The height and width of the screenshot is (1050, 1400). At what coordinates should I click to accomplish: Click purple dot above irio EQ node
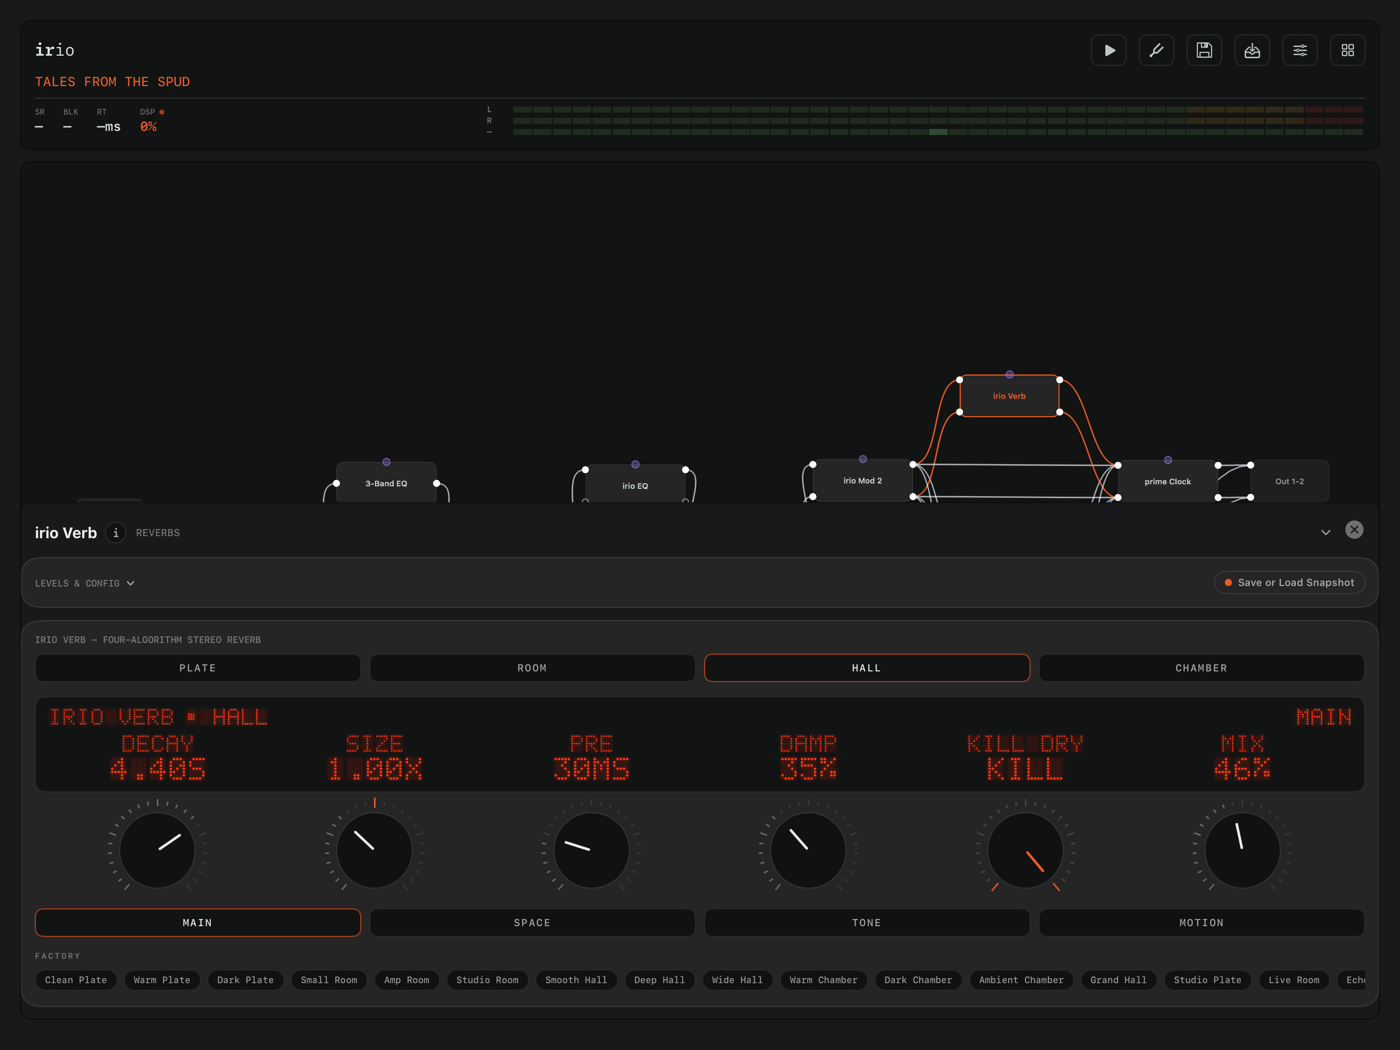635,464
